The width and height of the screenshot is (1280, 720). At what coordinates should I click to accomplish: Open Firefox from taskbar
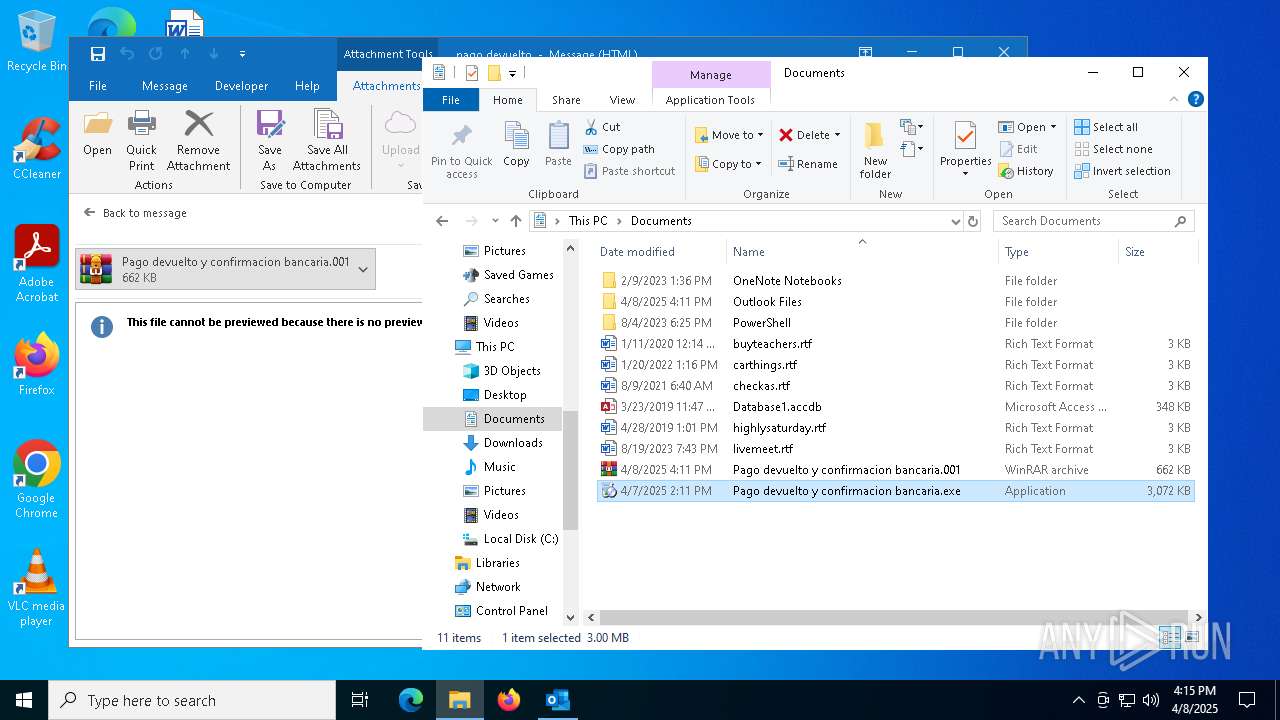[509, 700]
